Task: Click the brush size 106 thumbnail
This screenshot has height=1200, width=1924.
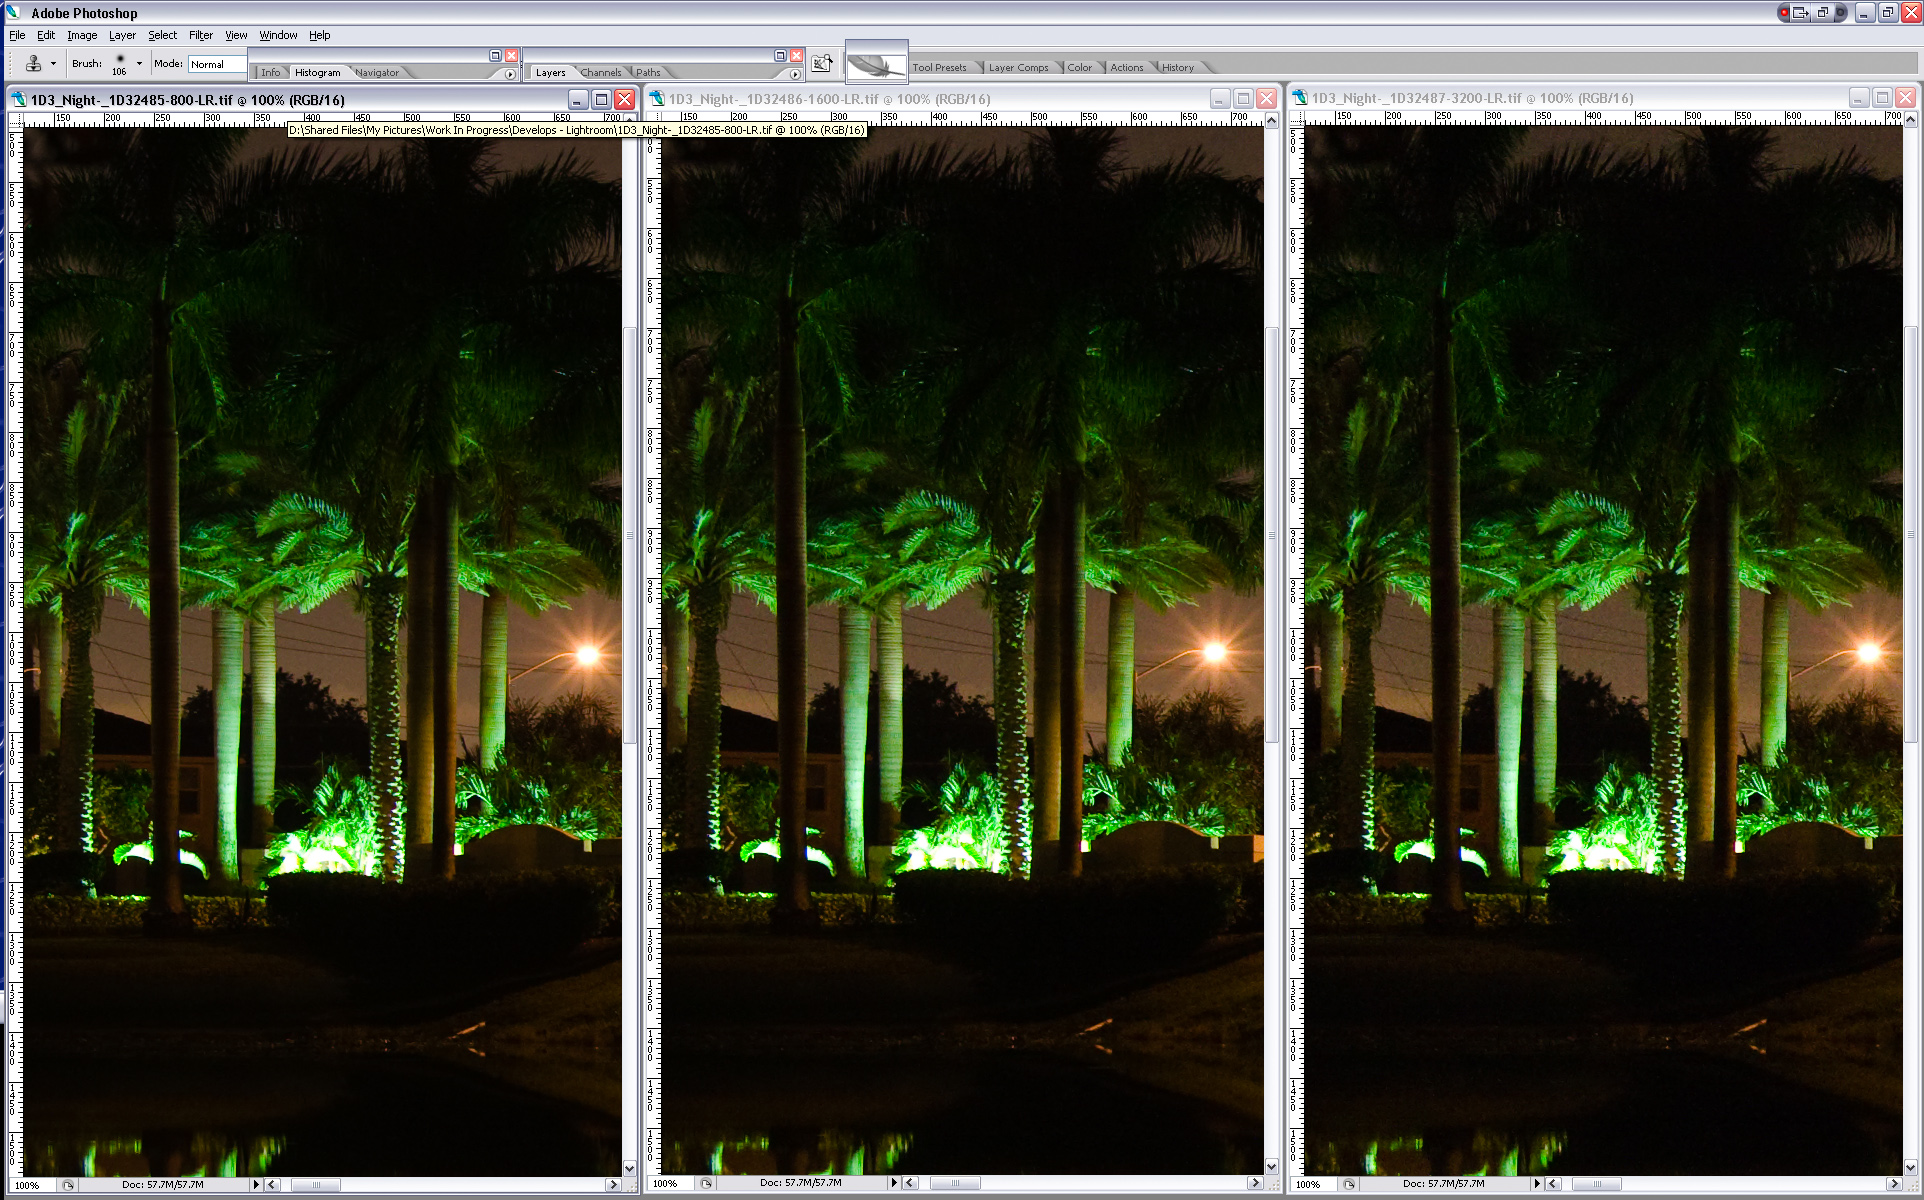Action: tap(119, 64)
